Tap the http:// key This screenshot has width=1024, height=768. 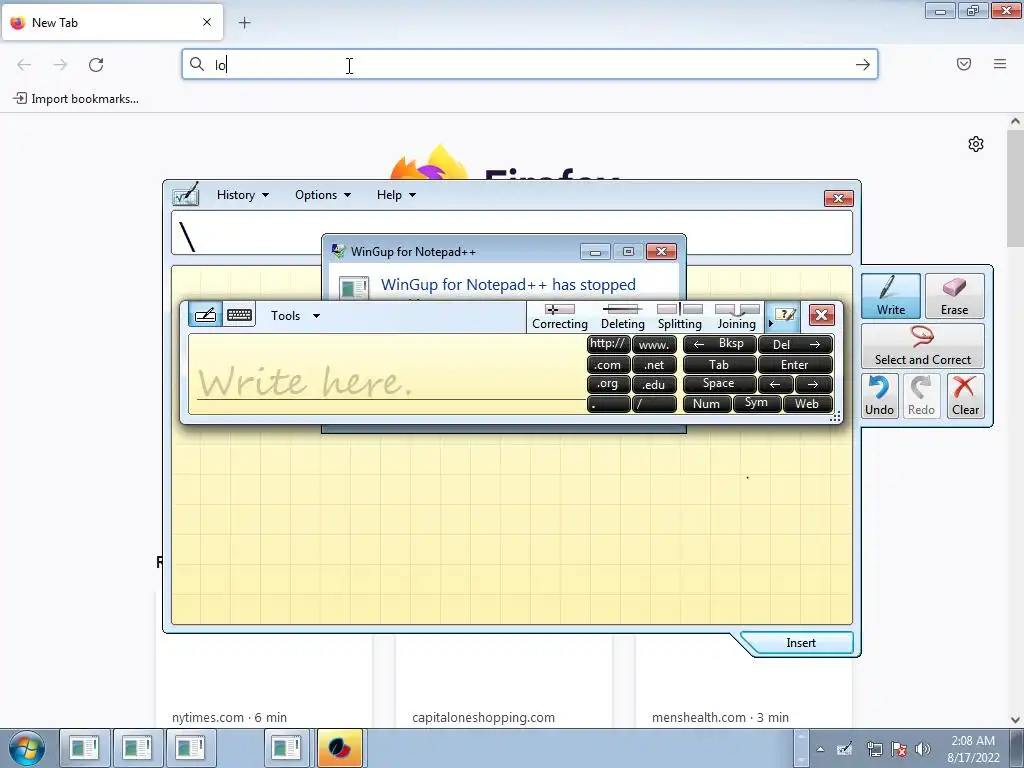608,344
